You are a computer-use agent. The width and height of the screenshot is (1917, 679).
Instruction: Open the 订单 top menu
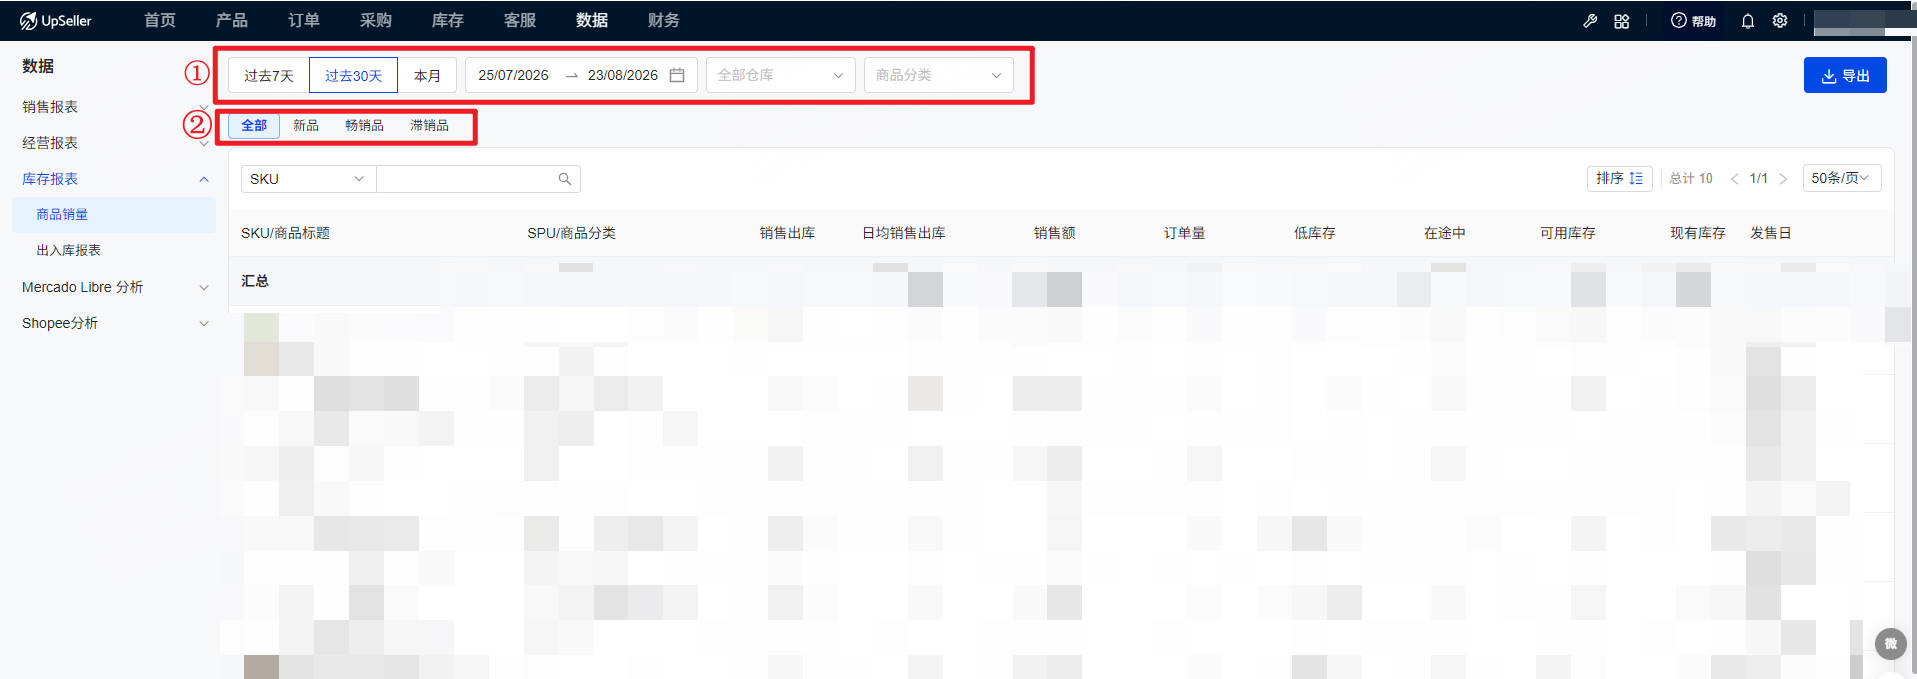304,20
